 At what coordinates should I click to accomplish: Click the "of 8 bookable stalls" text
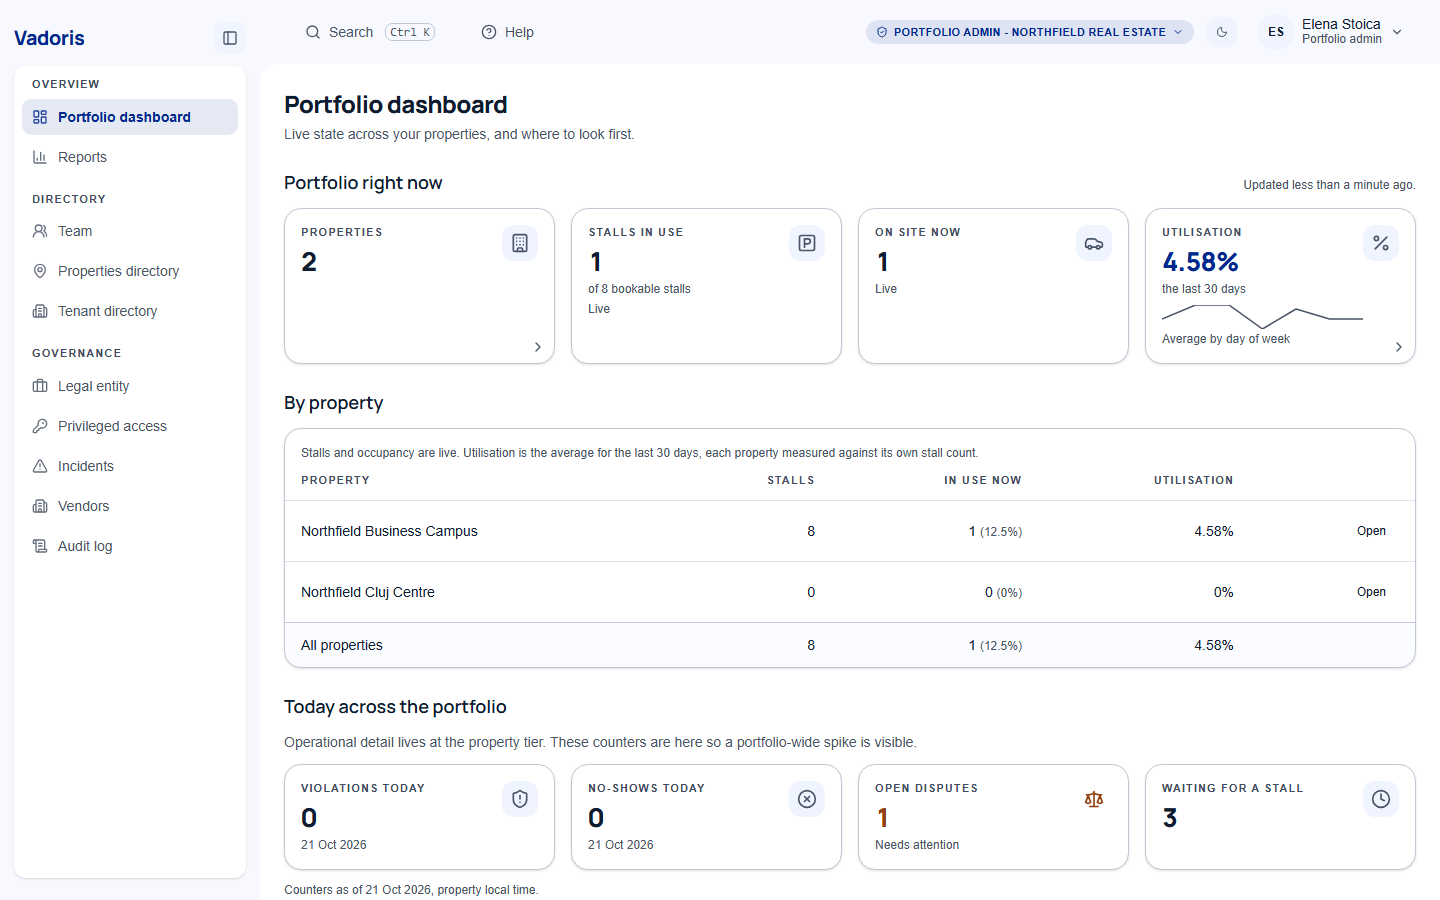[639, 289]
